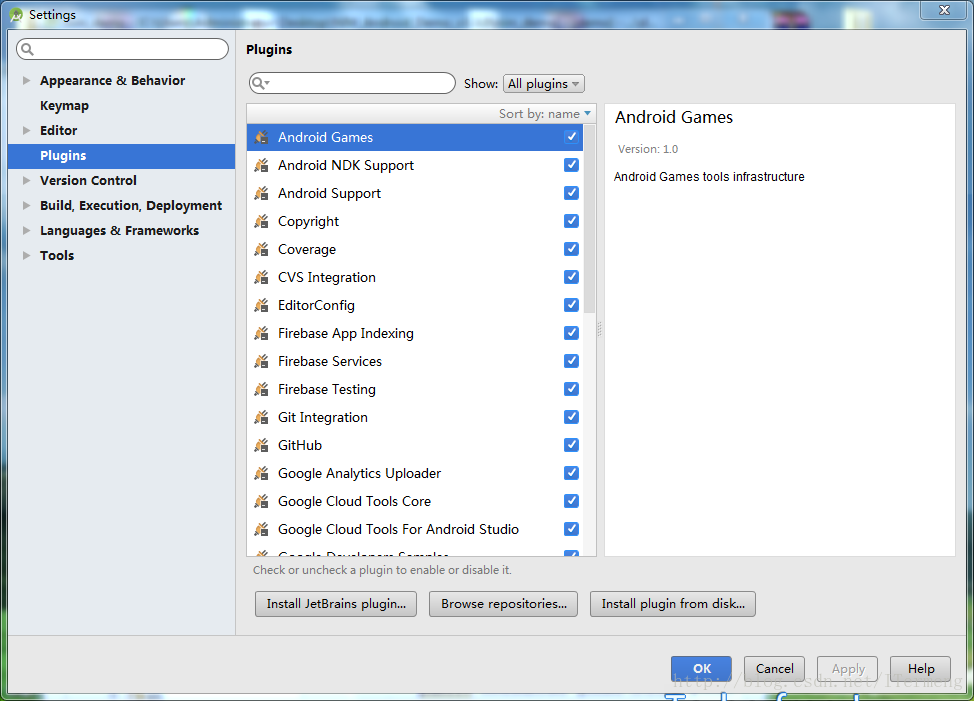Screen dimensions: 974x701
Task: Click Install plugin from disk button
Action: [673, 604]
